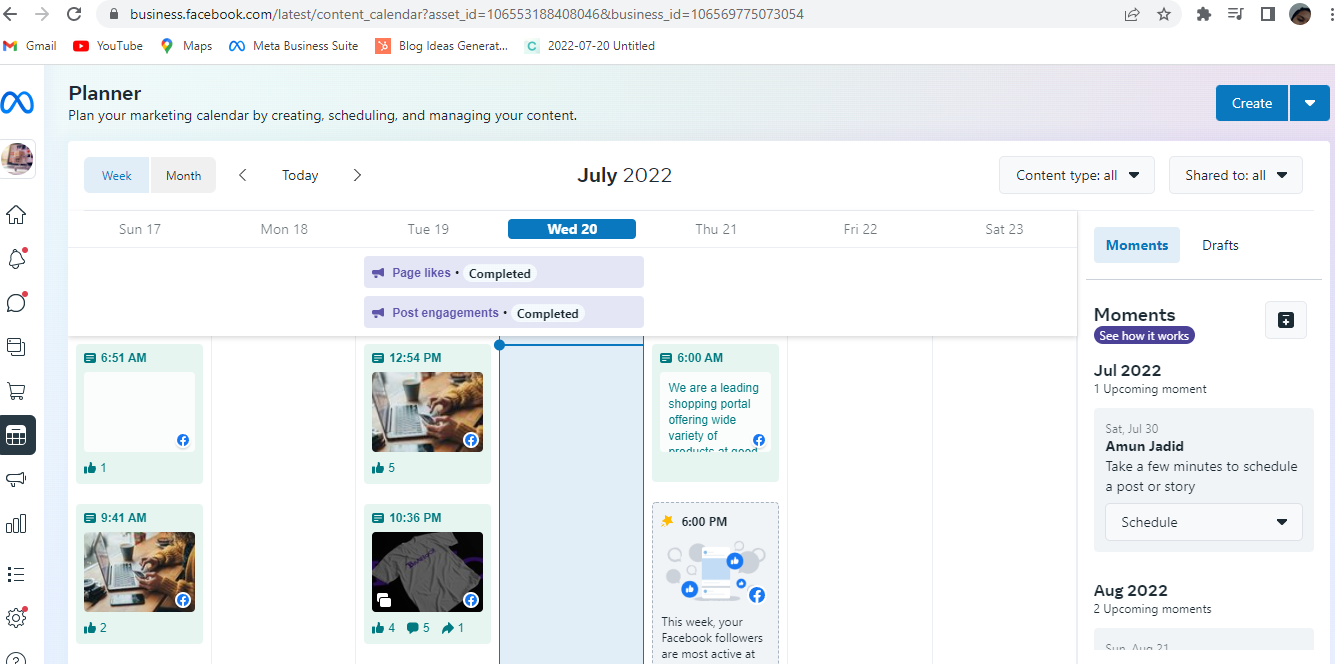1335x664 pixels.
Task: Click the Create button
Action: (1251, 103)
